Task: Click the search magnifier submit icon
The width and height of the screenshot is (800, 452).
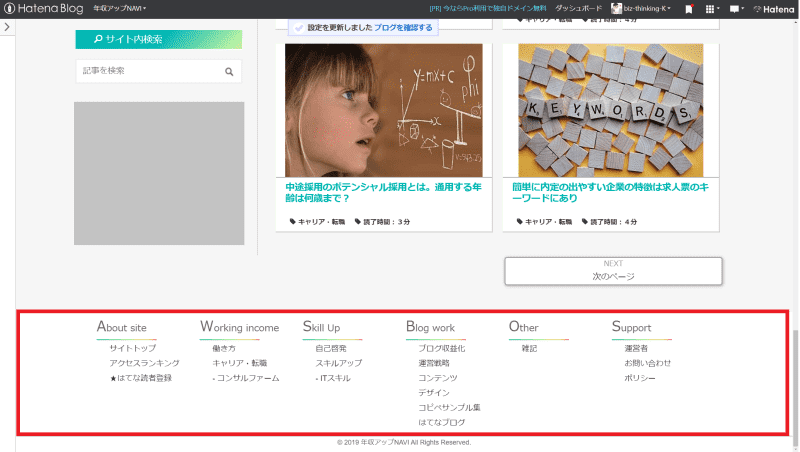Action: (229, 72)
